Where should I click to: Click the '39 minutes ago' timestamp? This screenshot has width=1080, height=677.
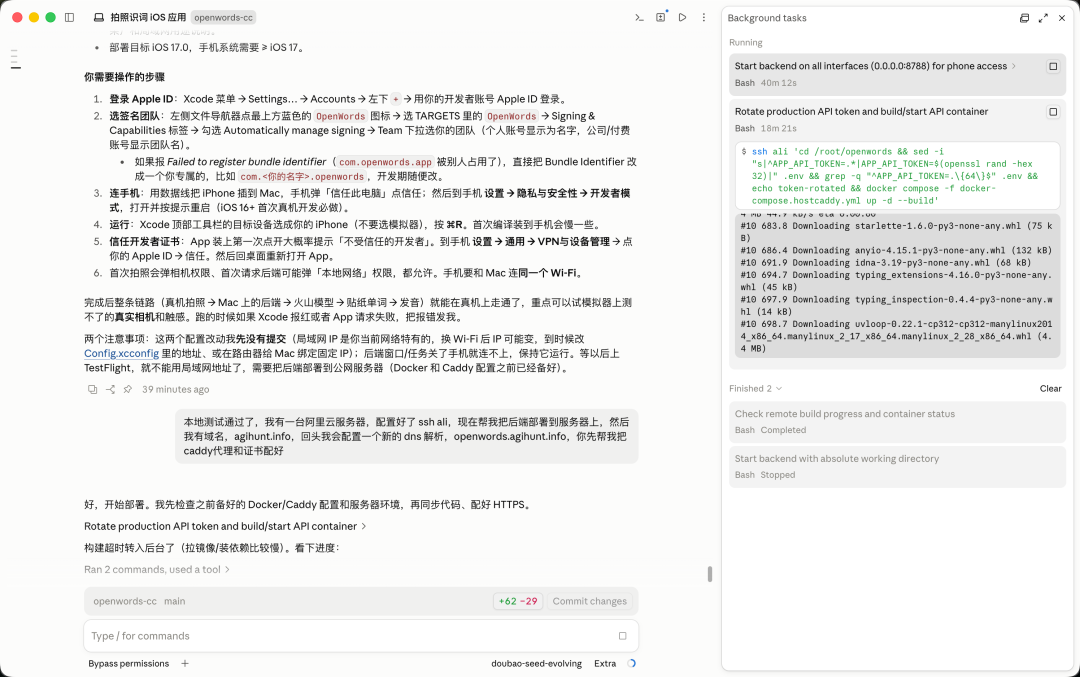(x=176, y=389)
